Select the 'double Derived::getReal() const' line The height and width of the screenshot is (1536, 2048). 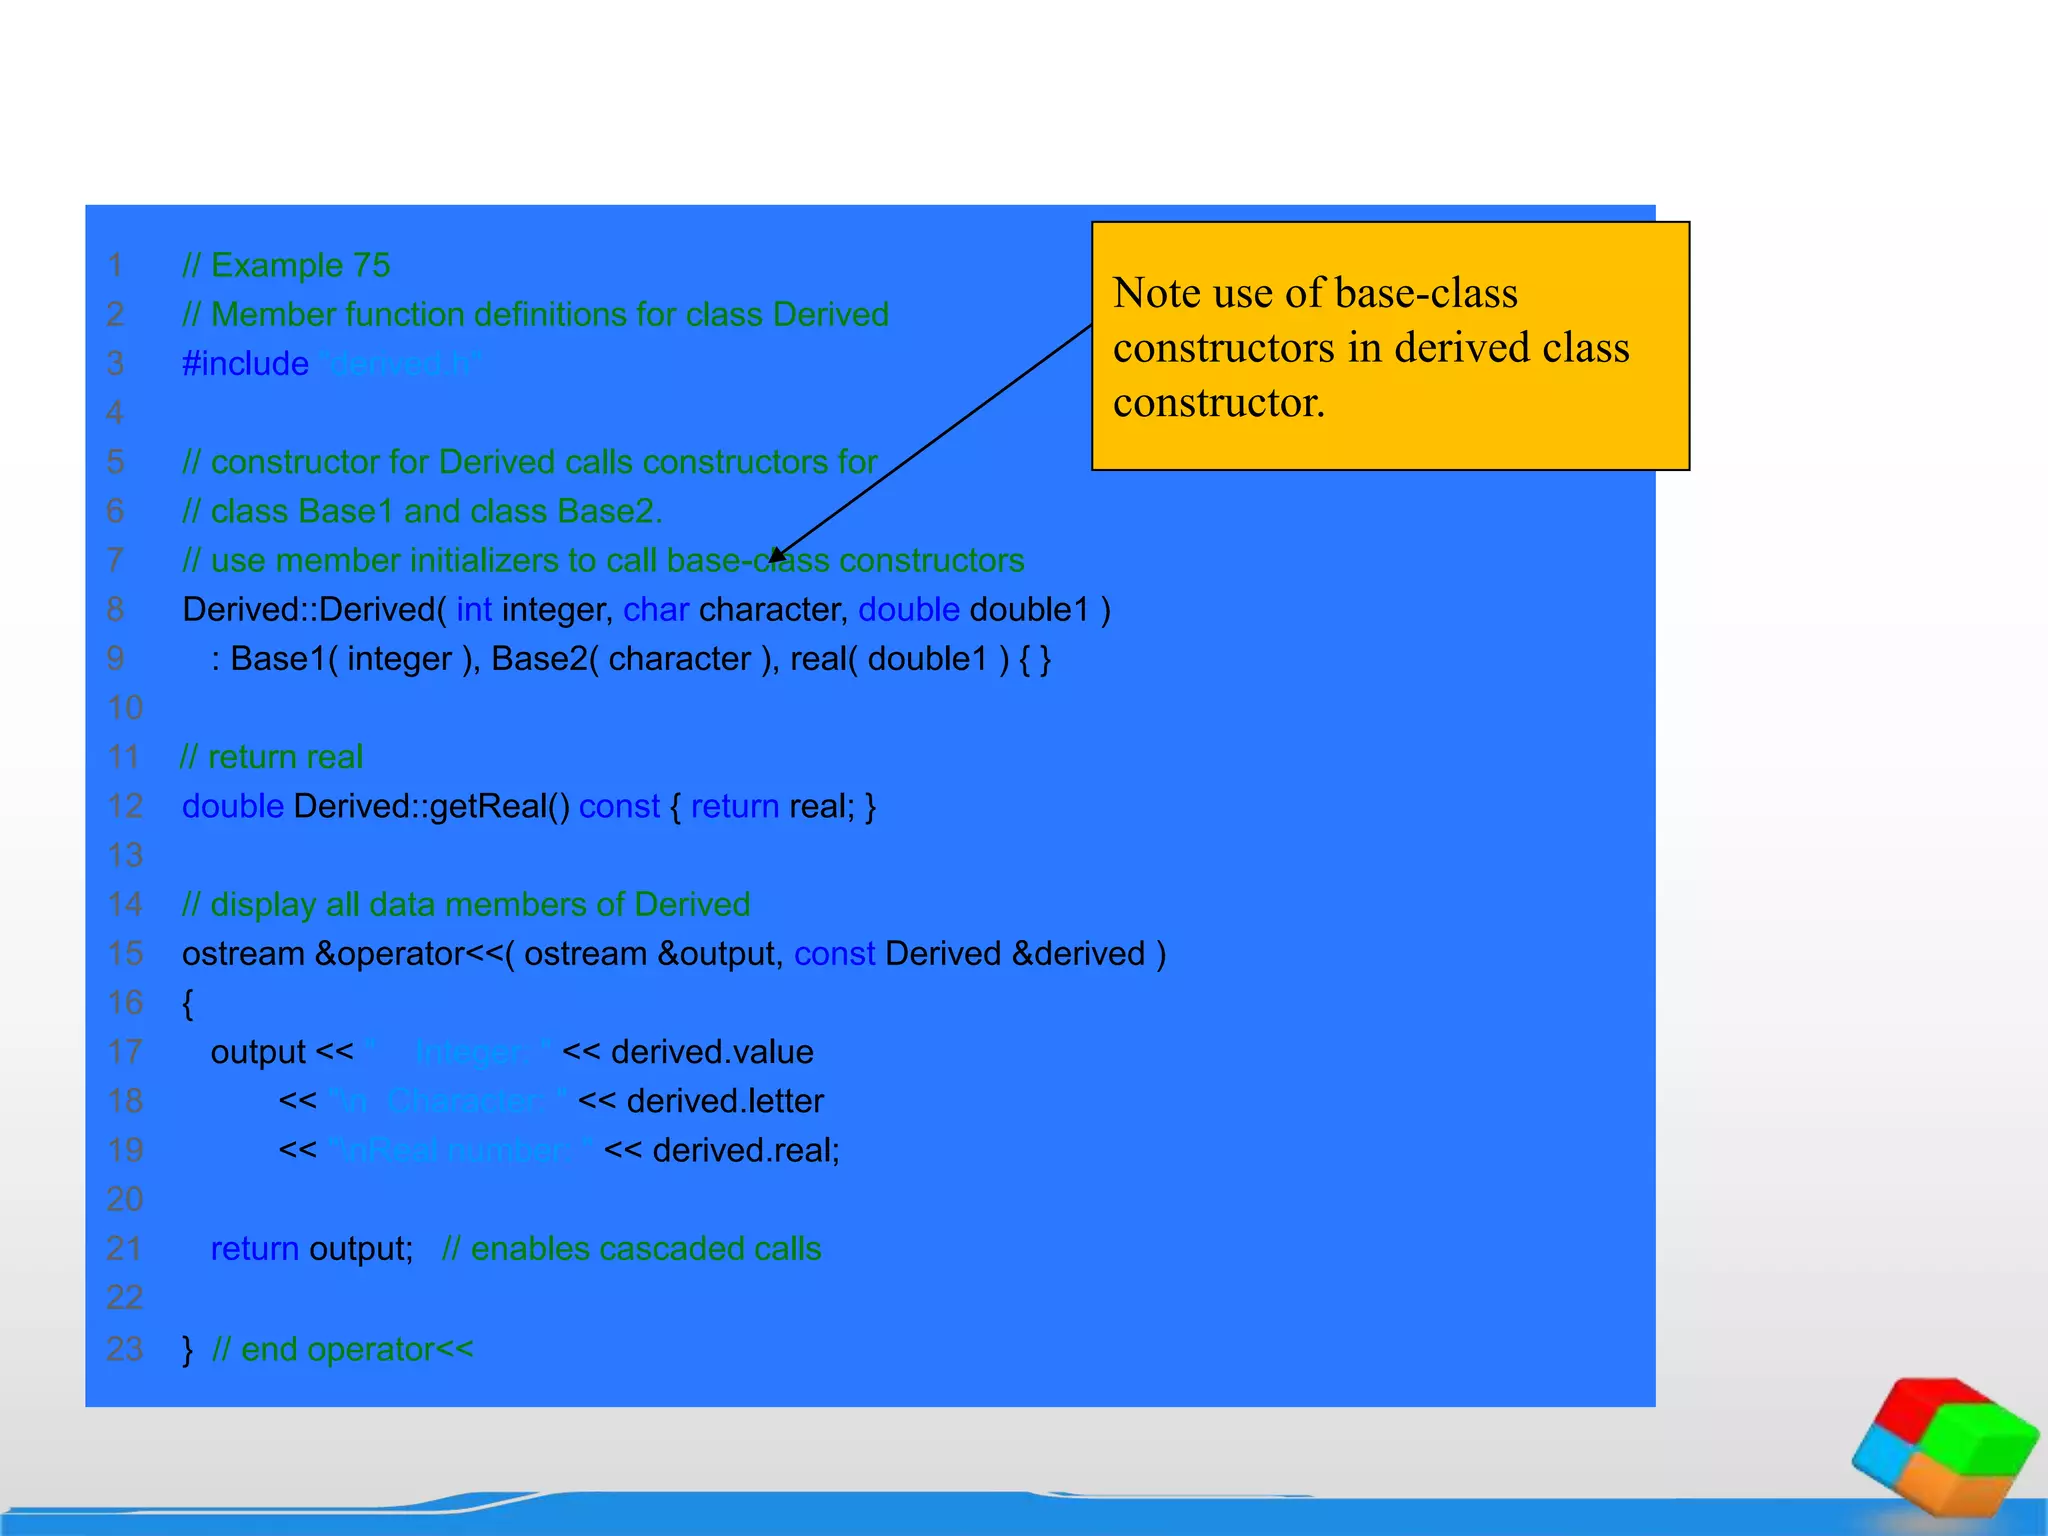(x=529, y=806)
